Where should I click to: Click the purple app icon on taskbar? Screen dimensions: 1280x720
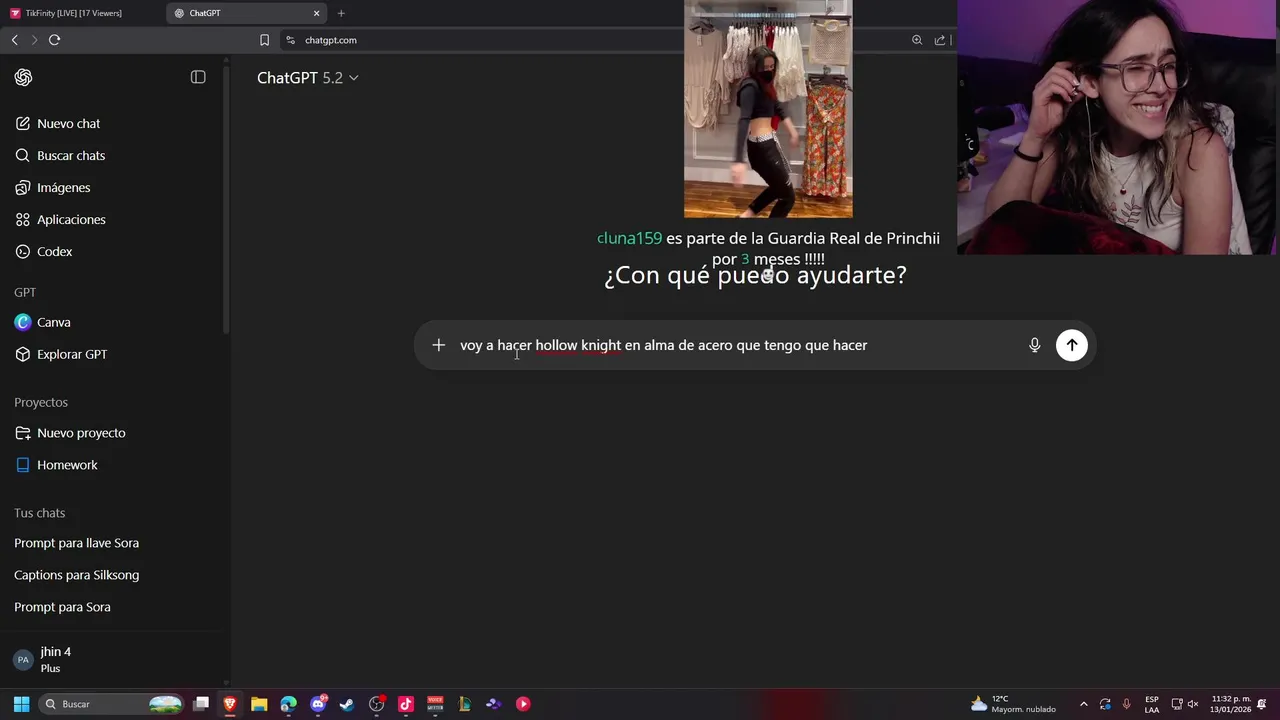[493, 704]
